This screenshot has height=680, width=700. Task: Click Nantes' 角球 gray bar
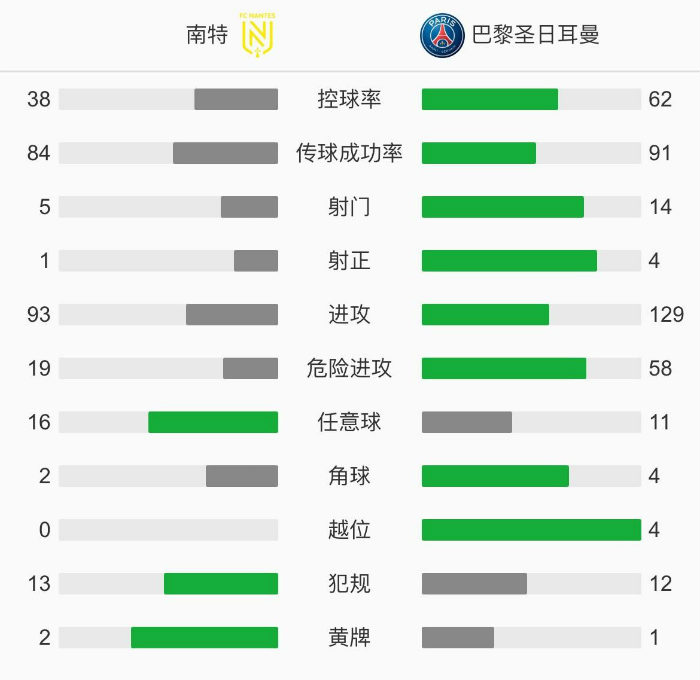point(242,476)
